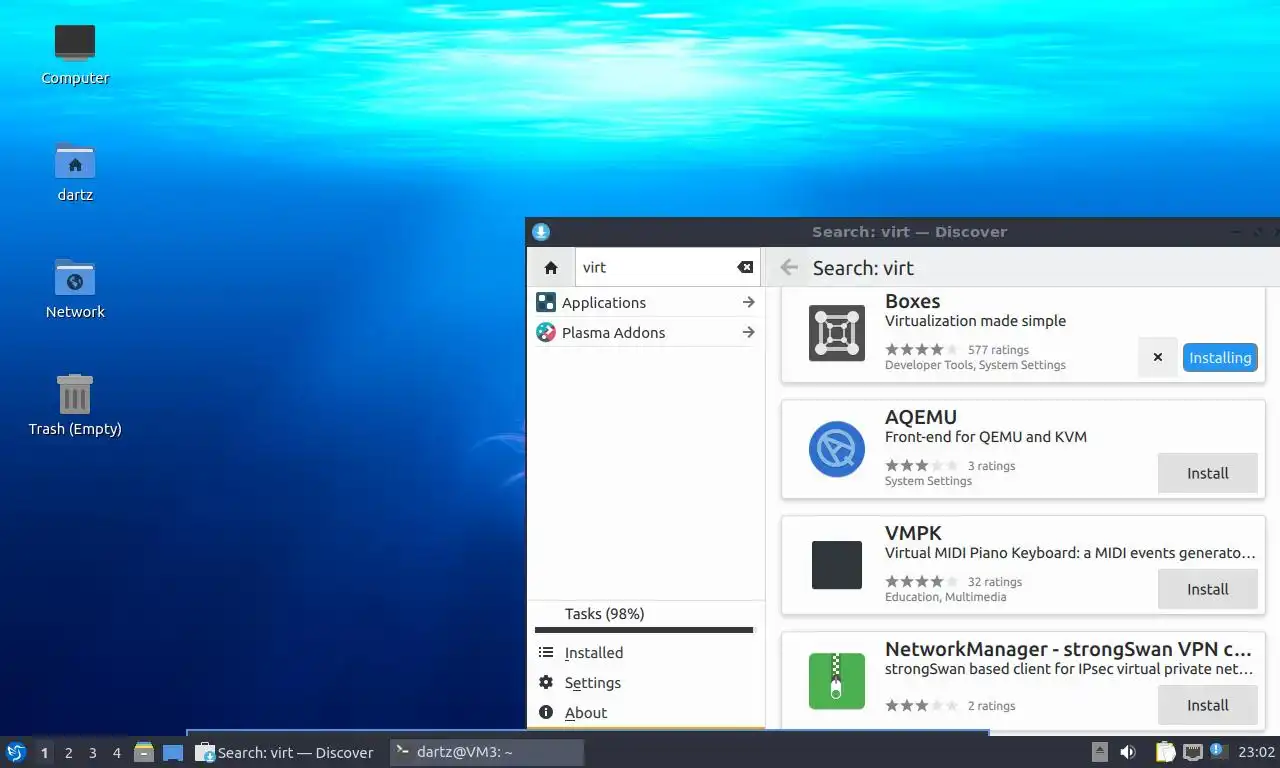Click the back arrow beside Search: virt
Screen dimensions: 1280x768
click(x=789, y=267)
